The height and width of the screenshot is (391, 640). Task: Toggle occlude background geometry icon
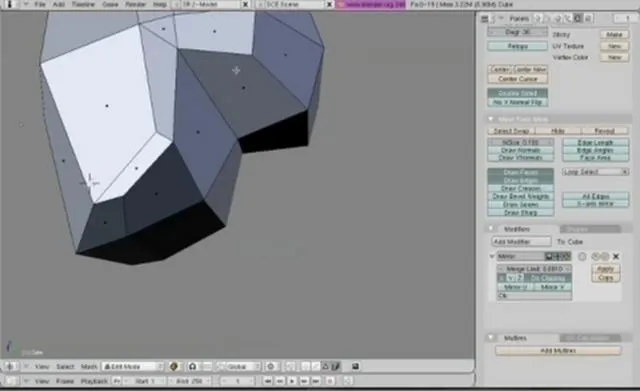pyautogui.click(x=335, y=367)
